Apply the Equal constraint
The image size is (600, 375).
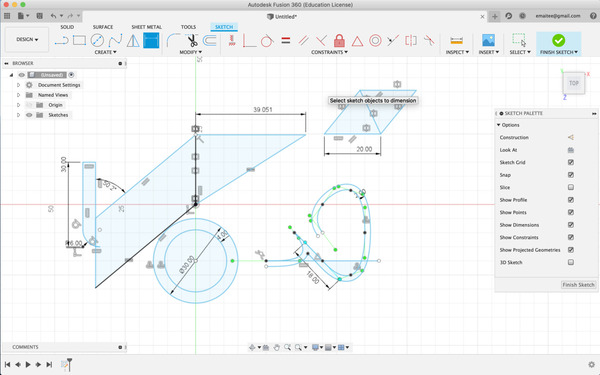pyautogui.click(x=285, y=40)
